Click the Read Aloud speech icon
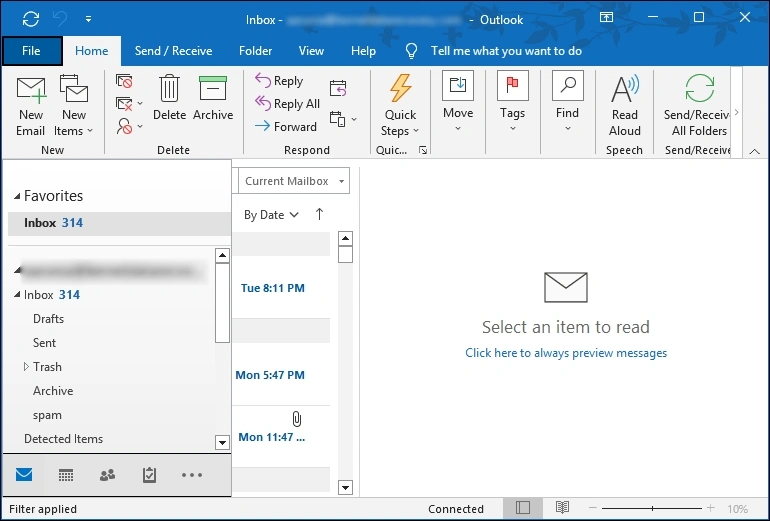Image resolution: width=770 pixels, height=521 pixels. pyautogui.click(x=625, y=106)
